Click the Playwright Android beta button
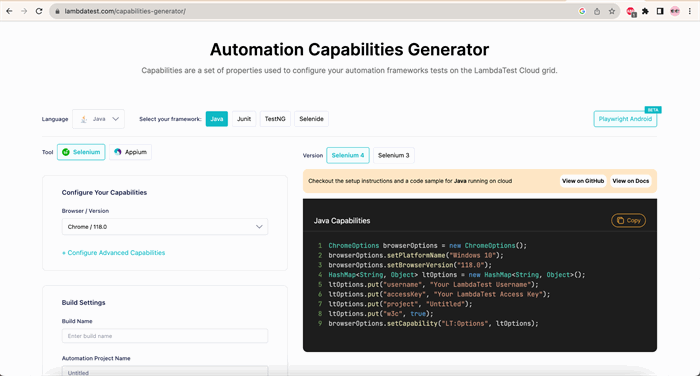 tap(625, 119)
